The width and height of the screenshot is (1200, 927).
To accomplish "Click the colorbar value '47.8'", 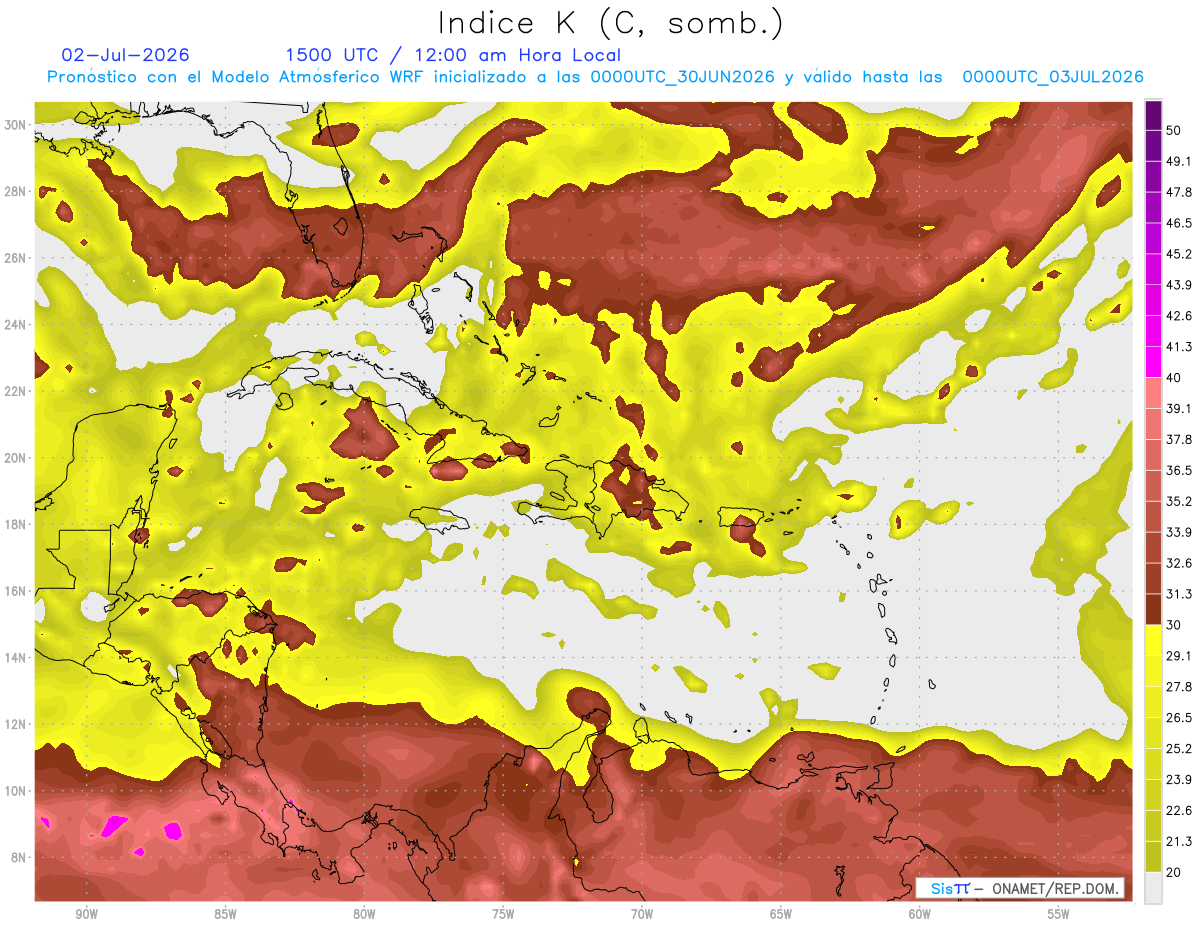I will 1178,192.
